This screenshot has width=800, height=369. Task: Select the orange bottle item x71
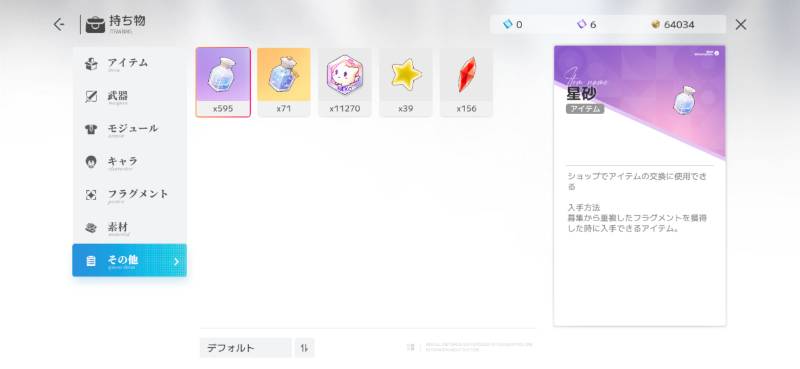284,82
